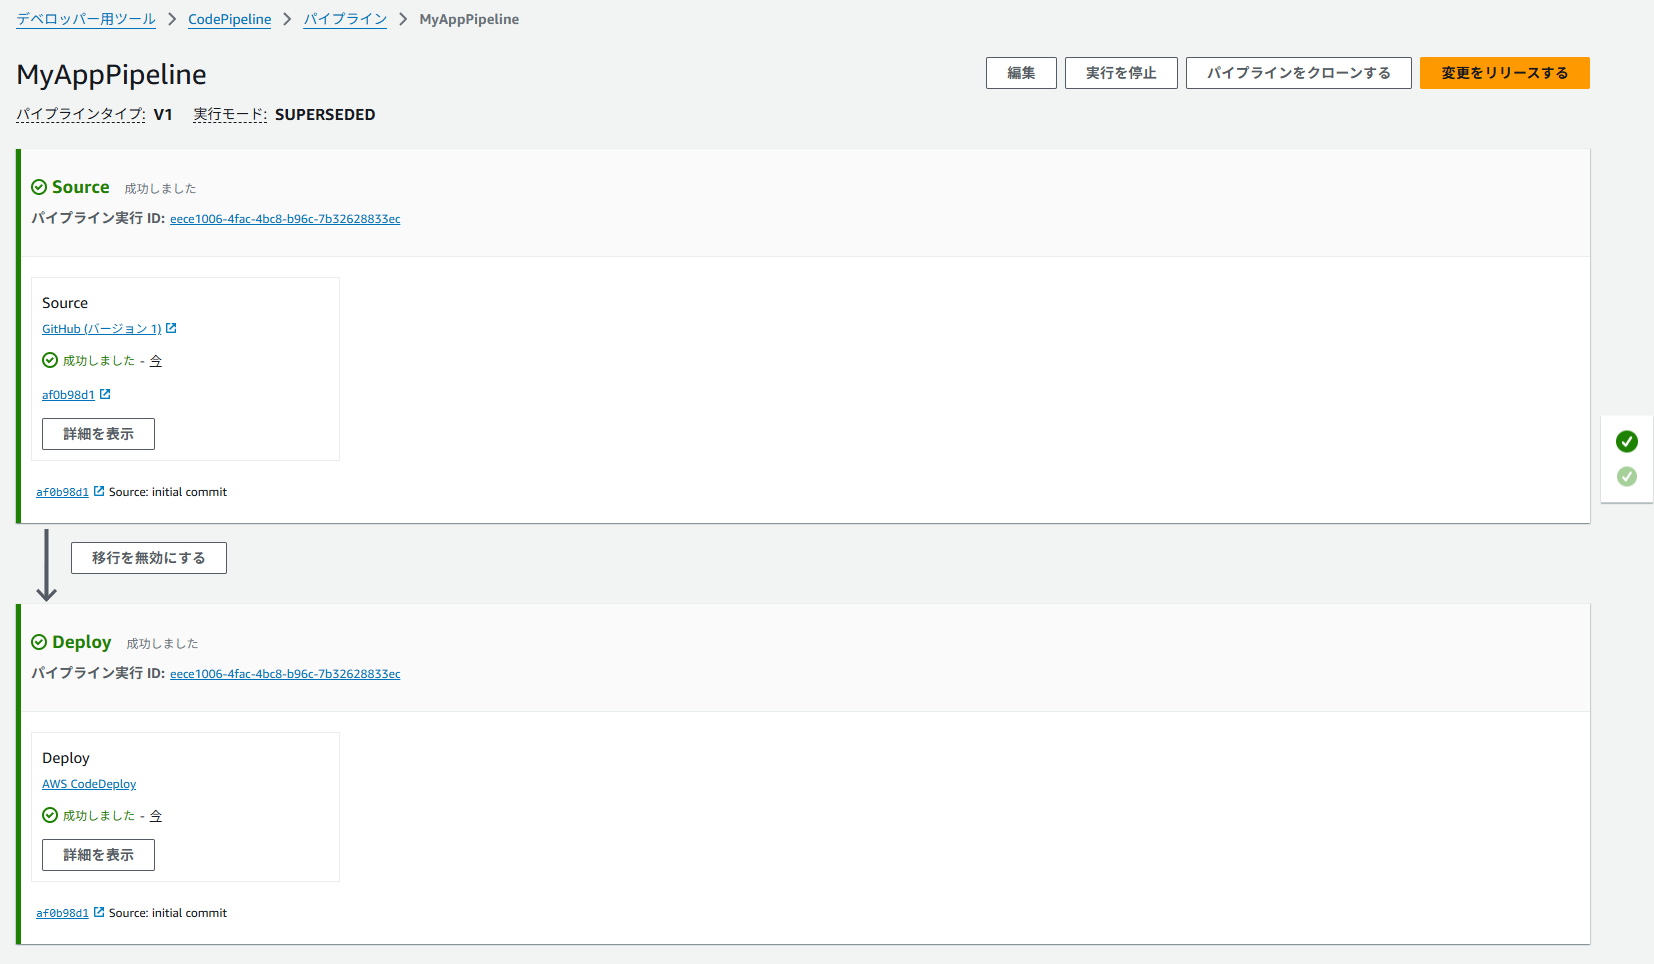Click the Deploy stage title
Viewport: 1654px width, 964px height.
(x=82, y=642)
